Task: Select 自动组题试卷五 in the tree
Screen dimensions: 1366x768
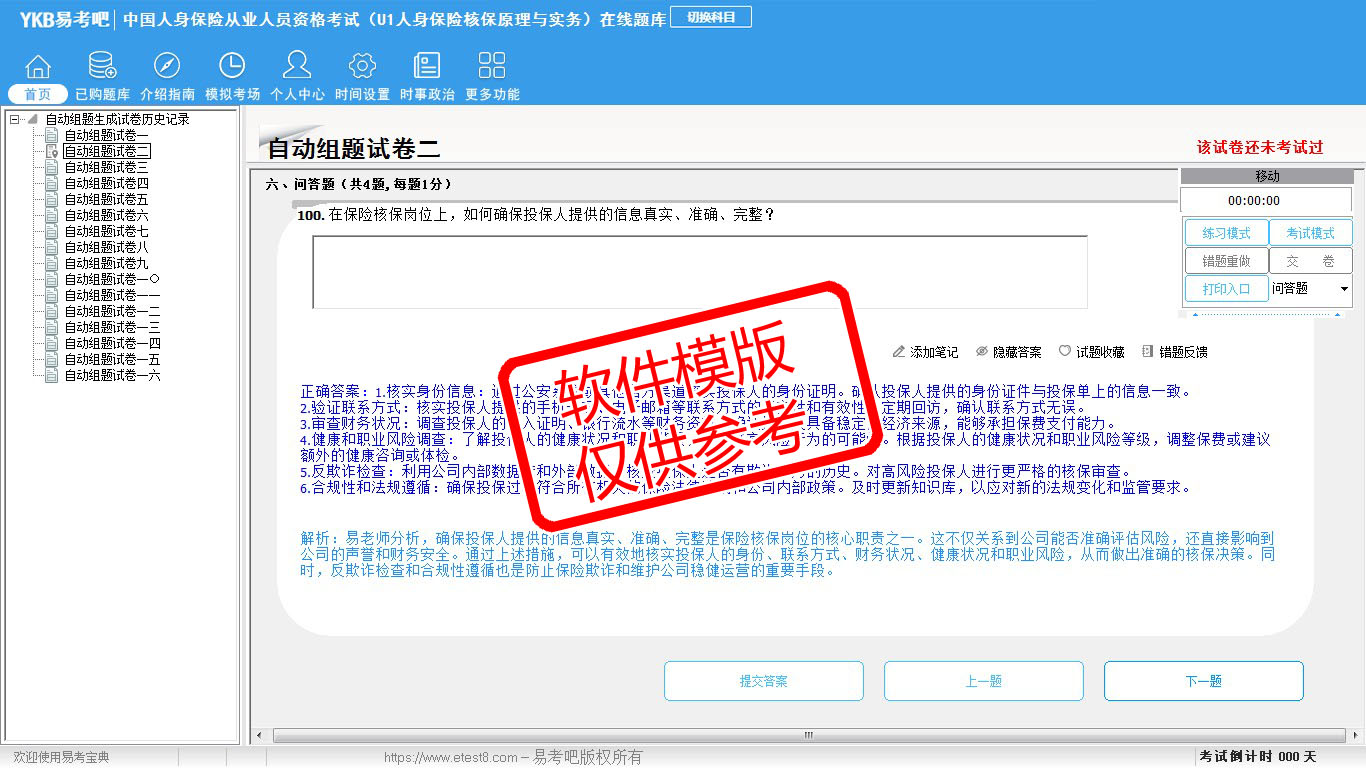Action: click(106, 199)
